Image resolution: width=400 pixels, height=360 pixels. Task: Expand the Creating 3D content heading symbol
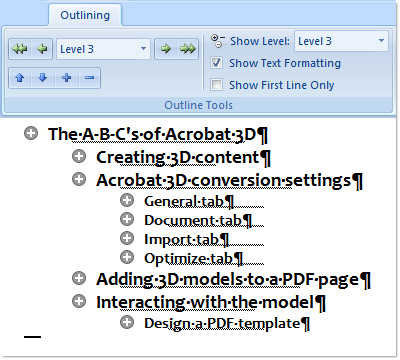click(x=79, y=156)
